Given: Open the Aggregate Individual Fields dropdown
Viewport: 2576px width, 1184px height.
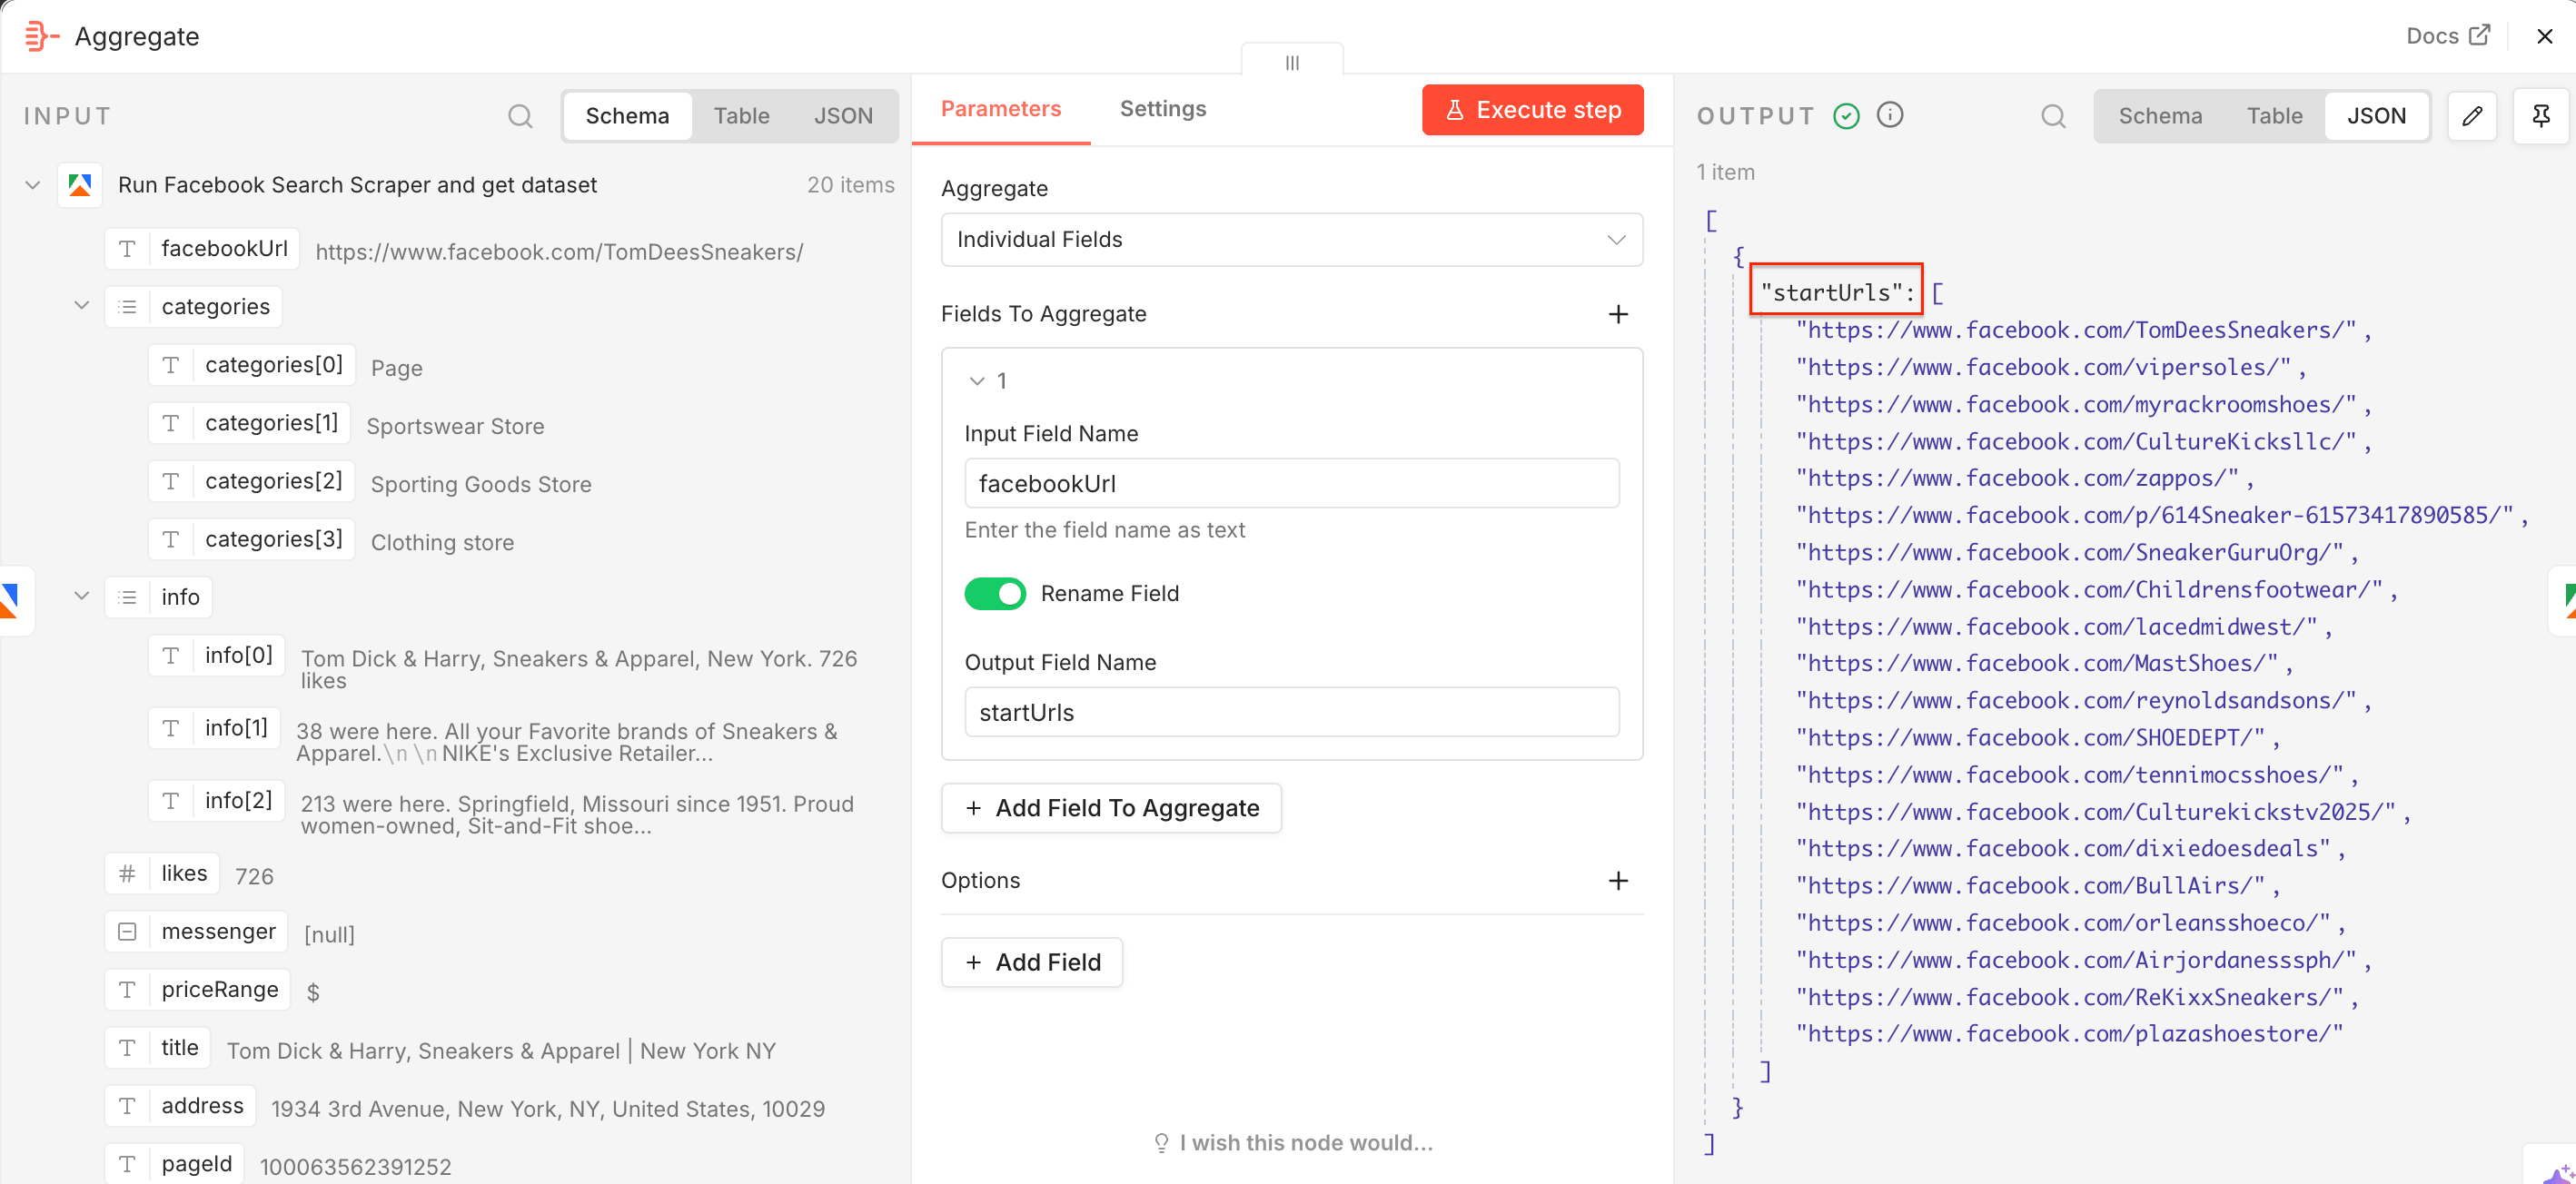Looking at the screenshot, I should 1291,240.
